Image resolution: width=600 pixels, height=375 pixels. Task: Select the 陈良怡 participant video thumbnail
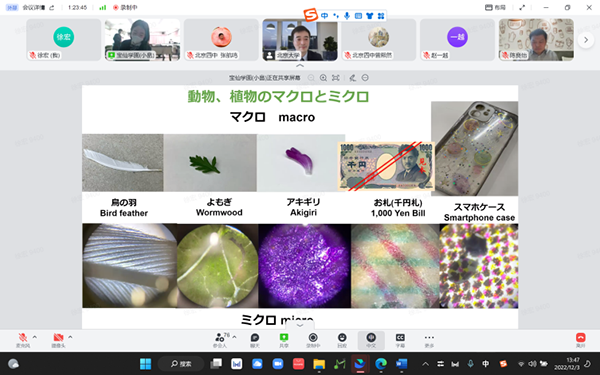(x=536, y=40)
